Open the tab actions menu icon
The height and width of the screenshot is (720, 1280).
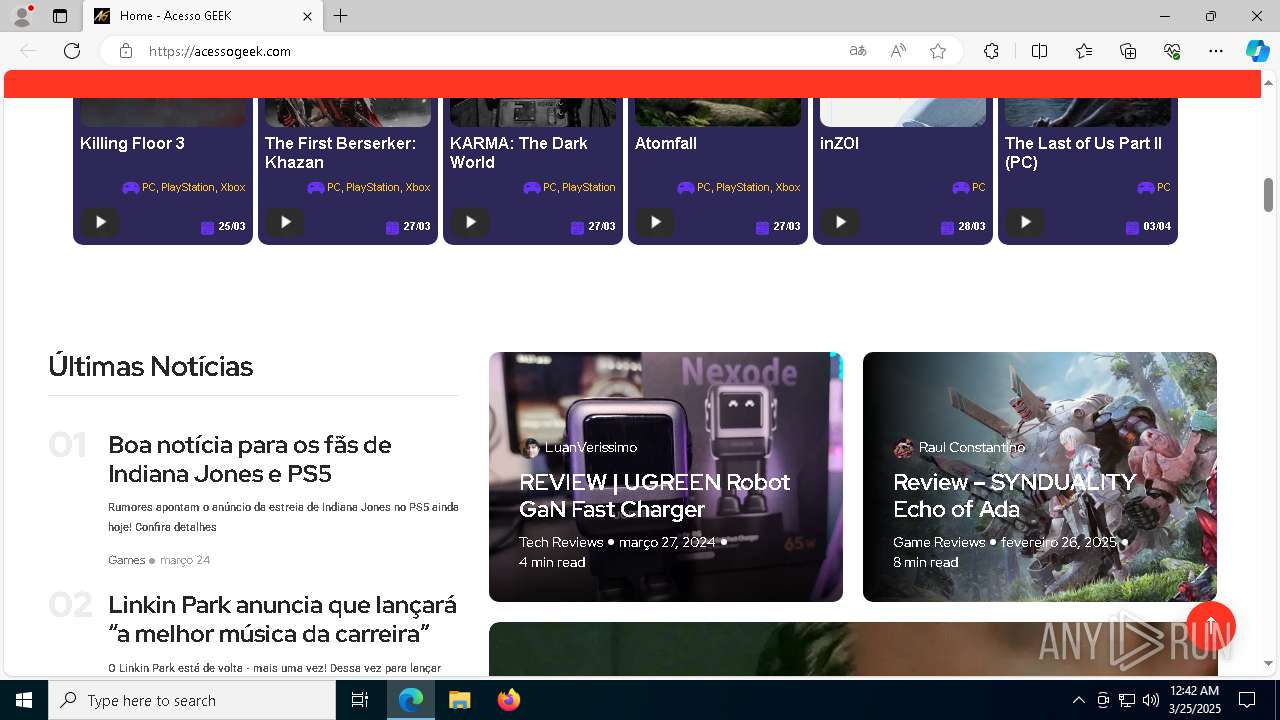point(60,16)
